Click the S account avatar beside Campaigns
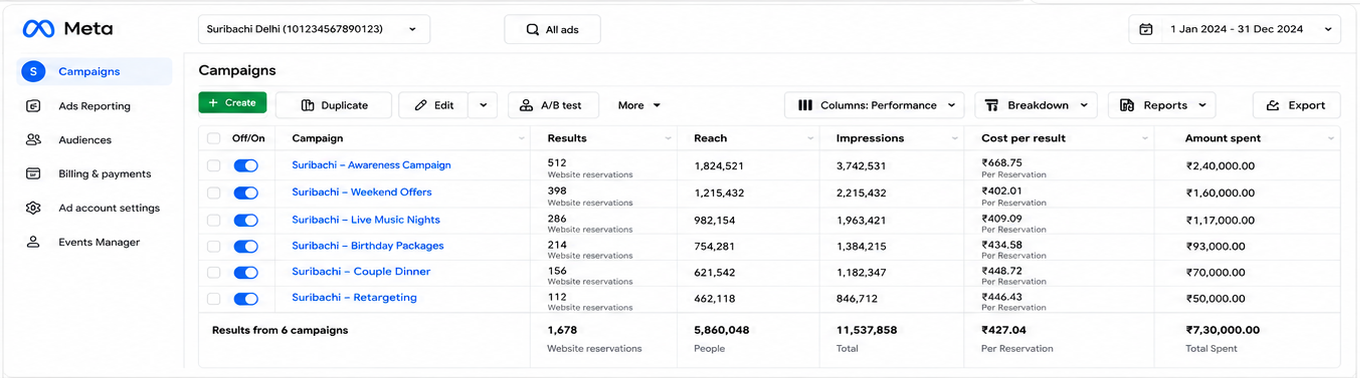1360x378 pixels. click(x=33, y=71)
